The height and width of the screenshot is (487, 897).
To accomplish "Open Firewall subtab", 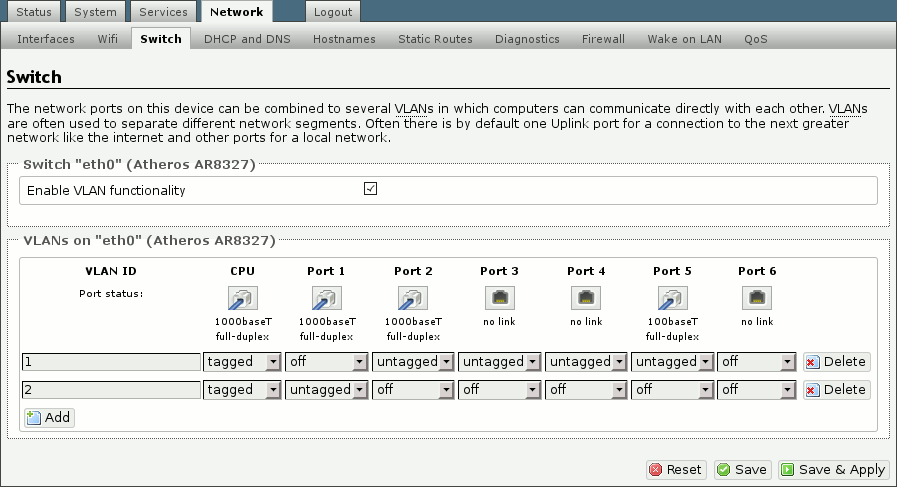I will 604,39.
